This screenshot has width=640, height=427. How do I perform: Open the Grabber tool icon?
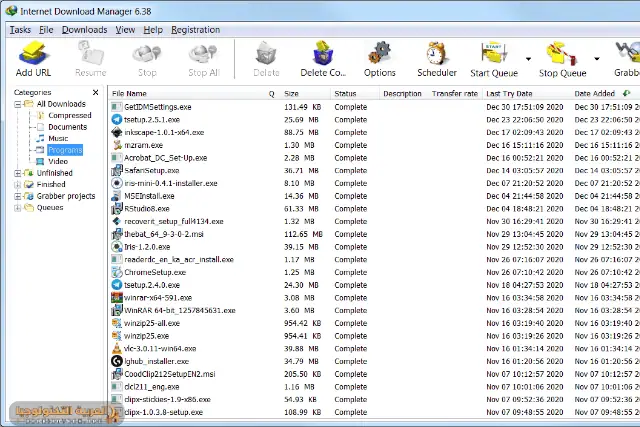point(628,54)
